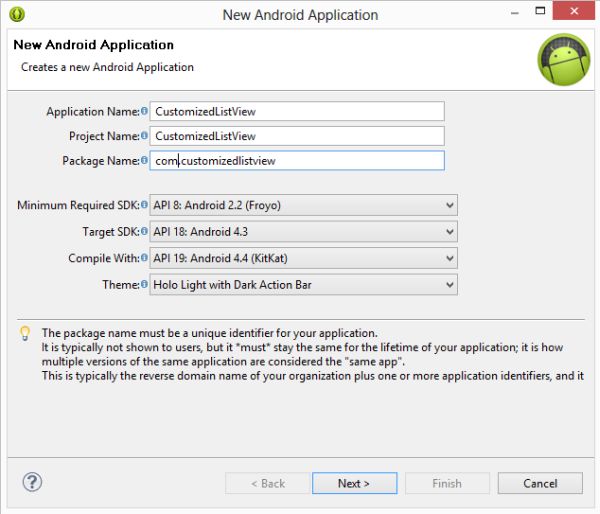The width and height of the screenshot is (600, 514).
Task: Click the info icon beside Application Name
Action: [144, 111]
